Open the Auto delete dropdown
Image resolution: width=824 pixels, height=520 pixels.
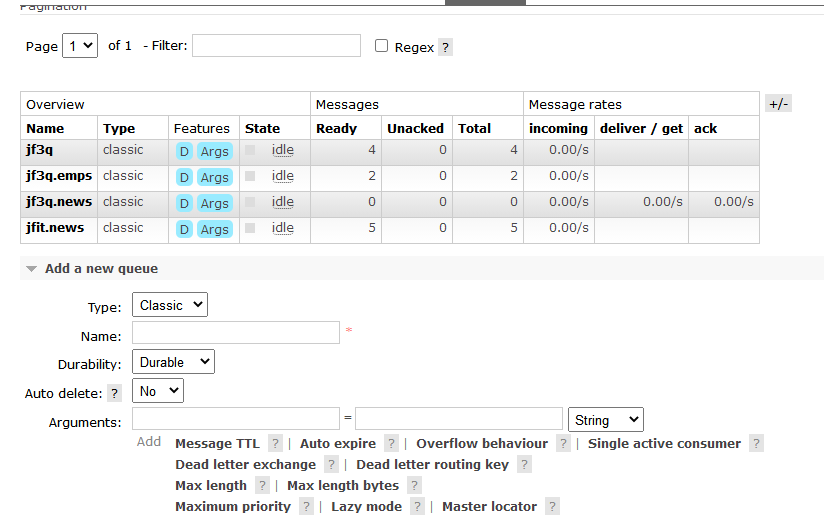(x=158, y=391)
